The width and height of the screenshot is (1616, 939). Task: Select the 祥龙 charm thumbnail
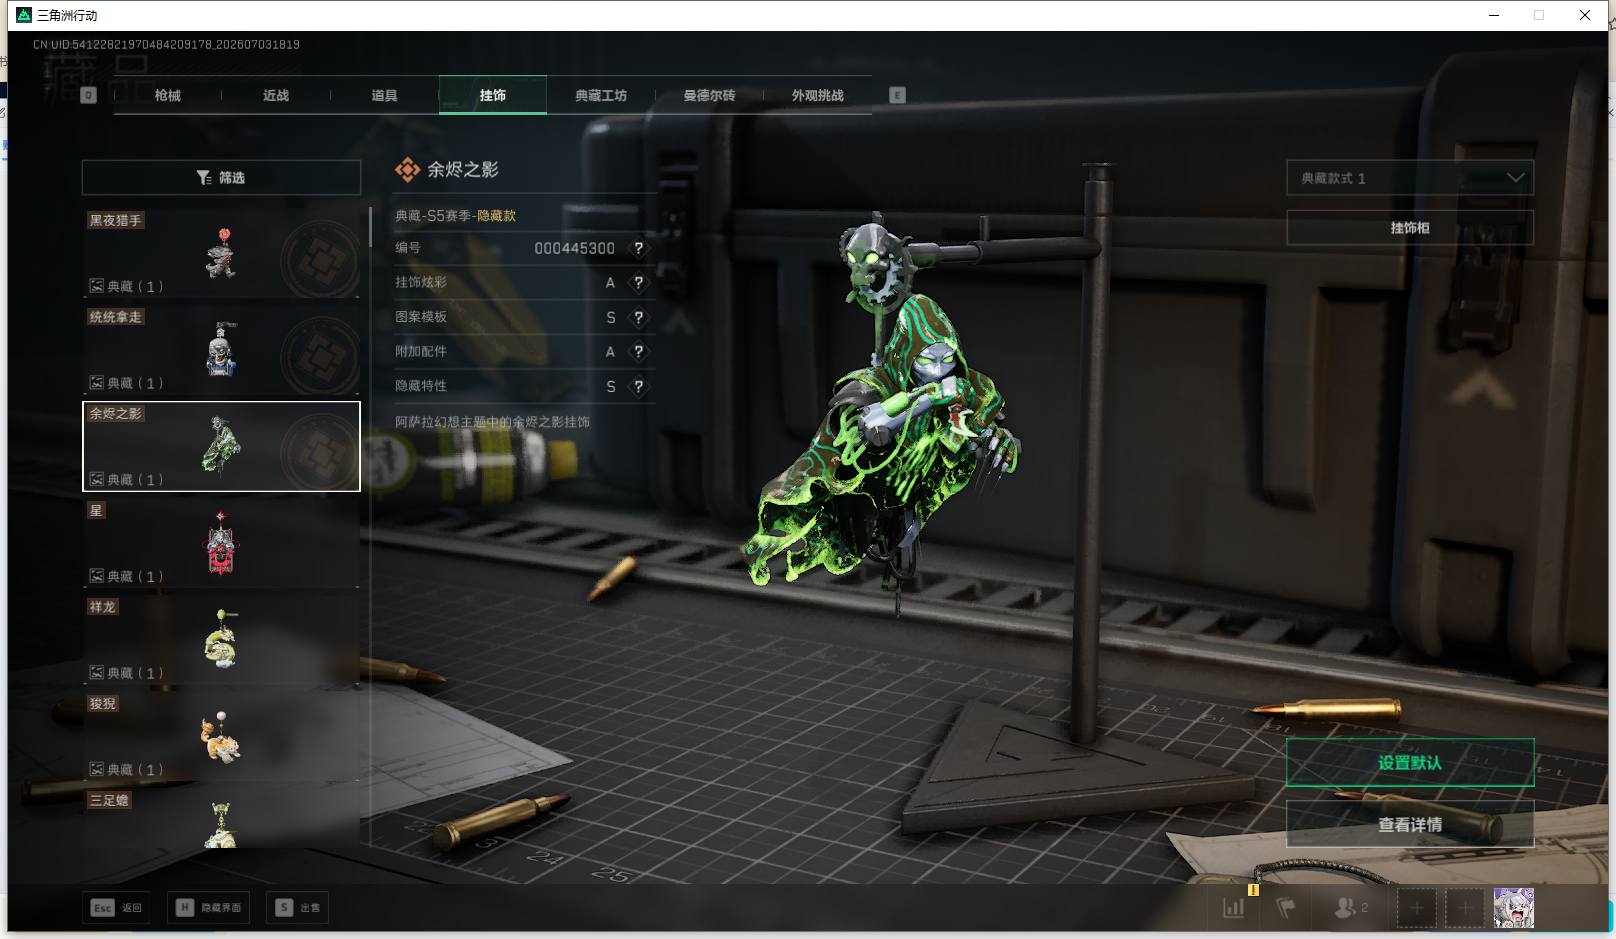click(221, 638)
